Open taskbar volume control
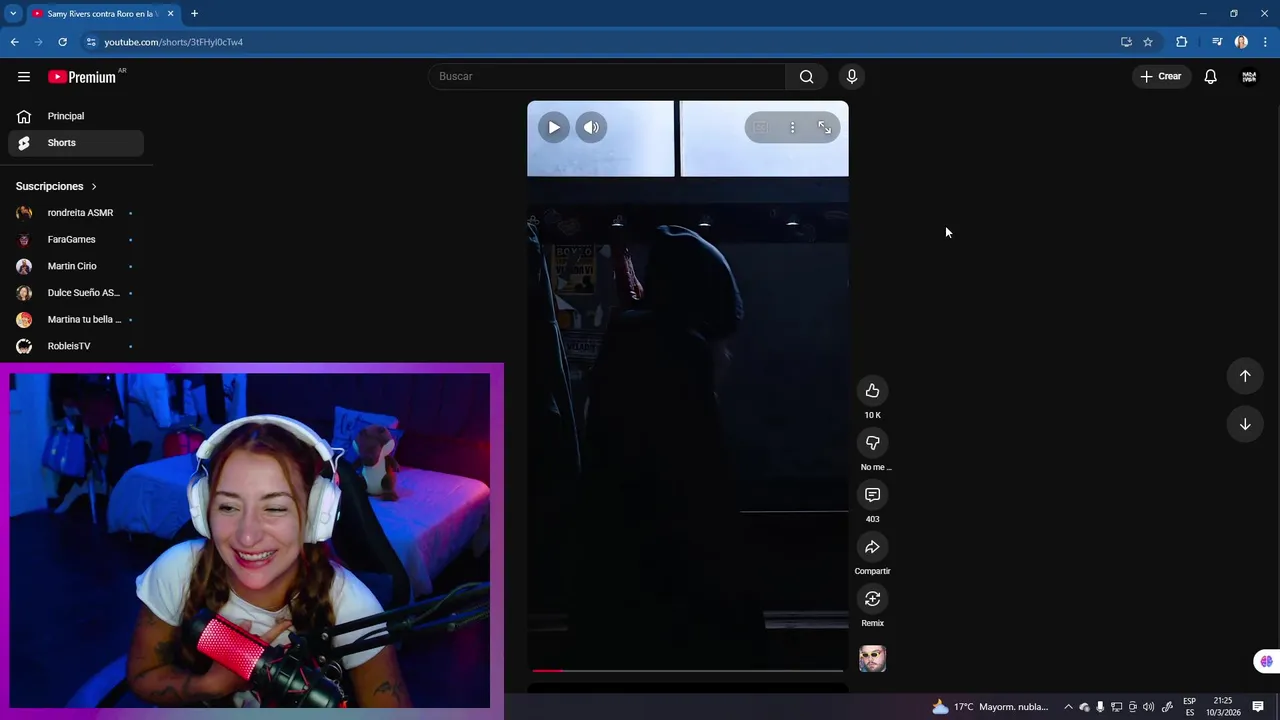 [1148, 707]
